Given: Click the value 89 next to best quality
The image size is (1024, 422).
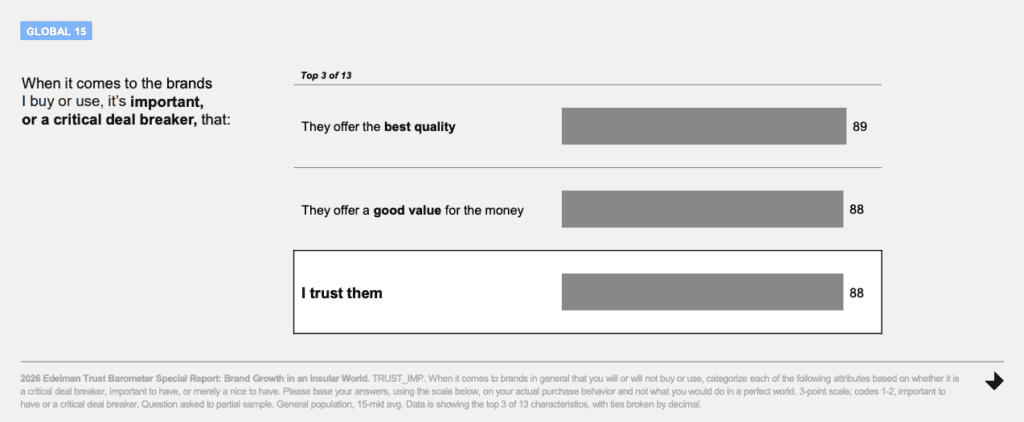Looking at the screenshot, I should click(860, 127).
